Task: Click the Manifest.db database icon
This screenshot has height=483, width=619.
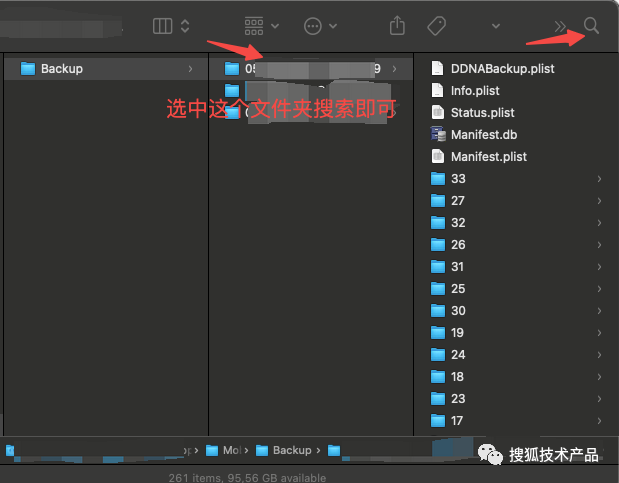Action: coord(438,134)
